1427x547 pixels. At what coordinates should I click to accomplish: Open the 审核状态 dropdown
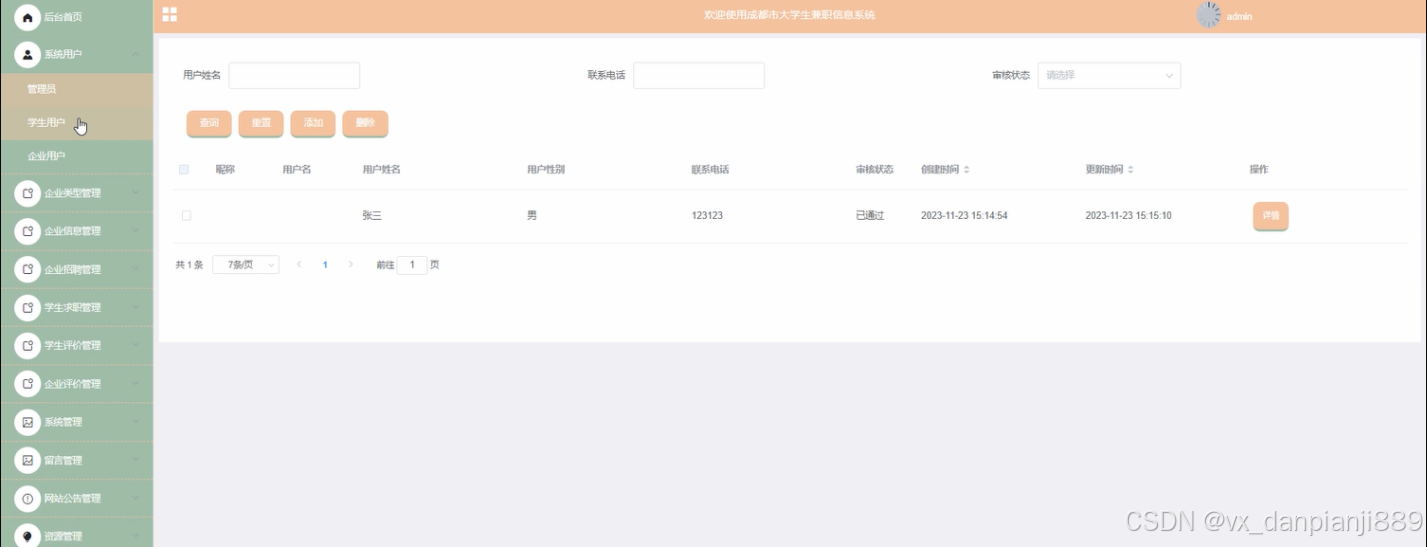coord(1109,76)
